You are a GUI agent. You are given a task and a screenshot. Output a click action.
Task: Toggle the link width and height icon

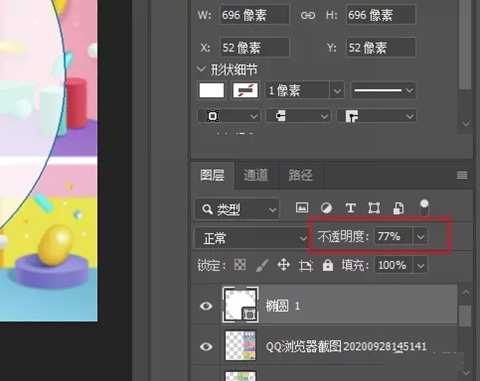pyautogui.click(x=308, y=15)
